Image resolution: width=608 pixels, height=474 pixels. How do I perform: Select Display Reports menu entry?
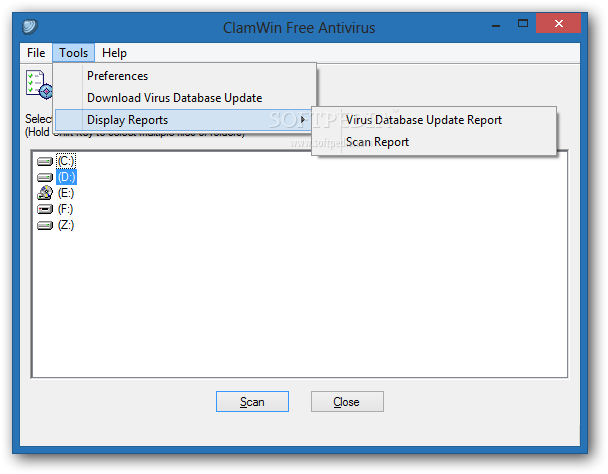185,120
